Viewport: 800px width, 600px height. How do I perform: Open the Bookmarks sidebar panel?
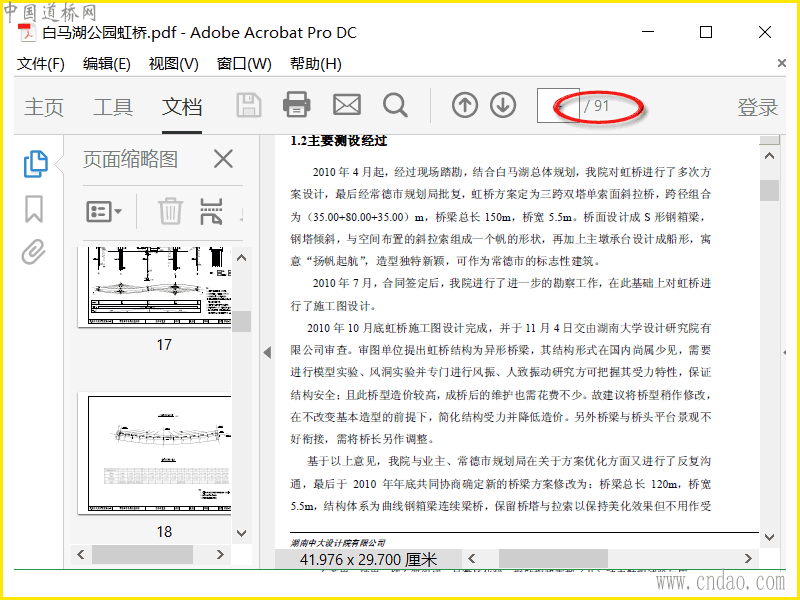pyautogui.click(x=34, y=209)
